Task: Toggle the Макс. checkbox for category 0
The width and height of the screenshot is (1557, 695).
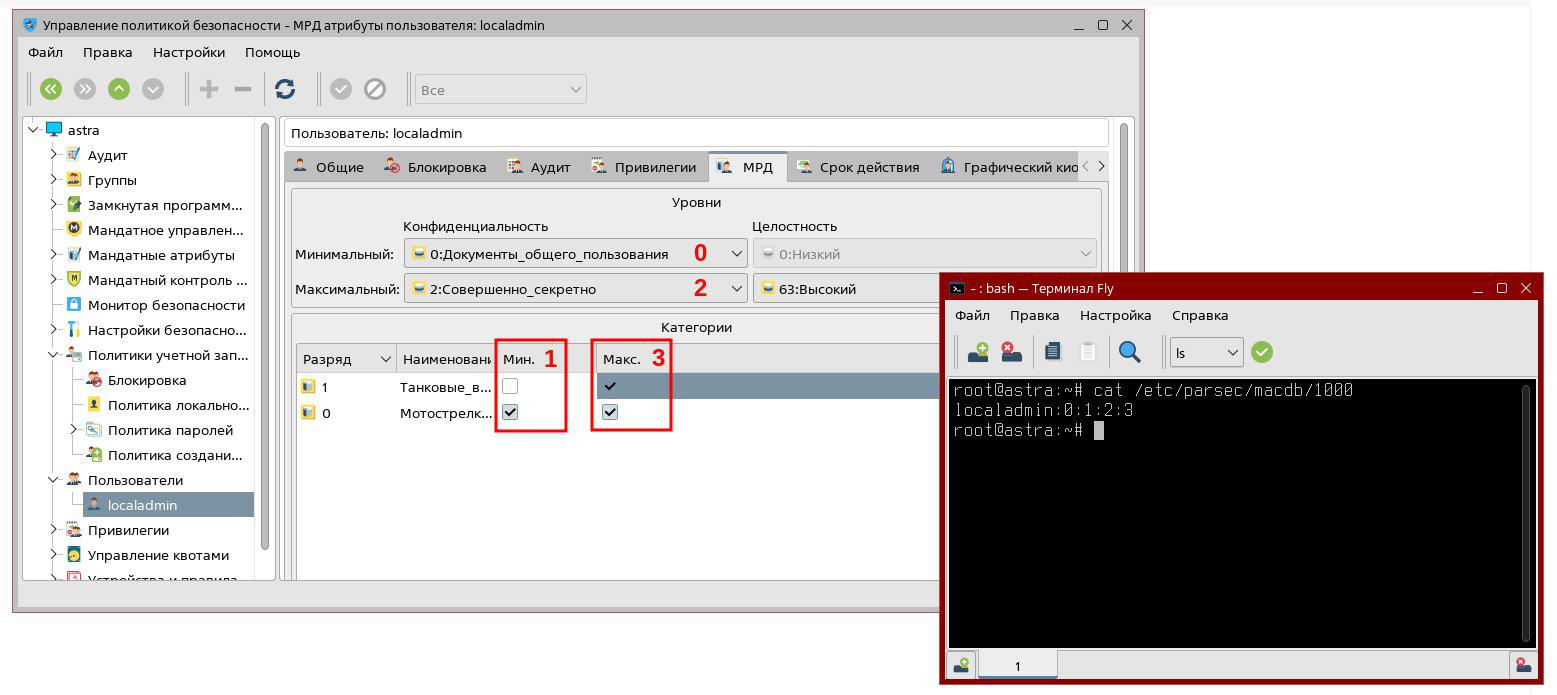Action: tap(610, 412)
